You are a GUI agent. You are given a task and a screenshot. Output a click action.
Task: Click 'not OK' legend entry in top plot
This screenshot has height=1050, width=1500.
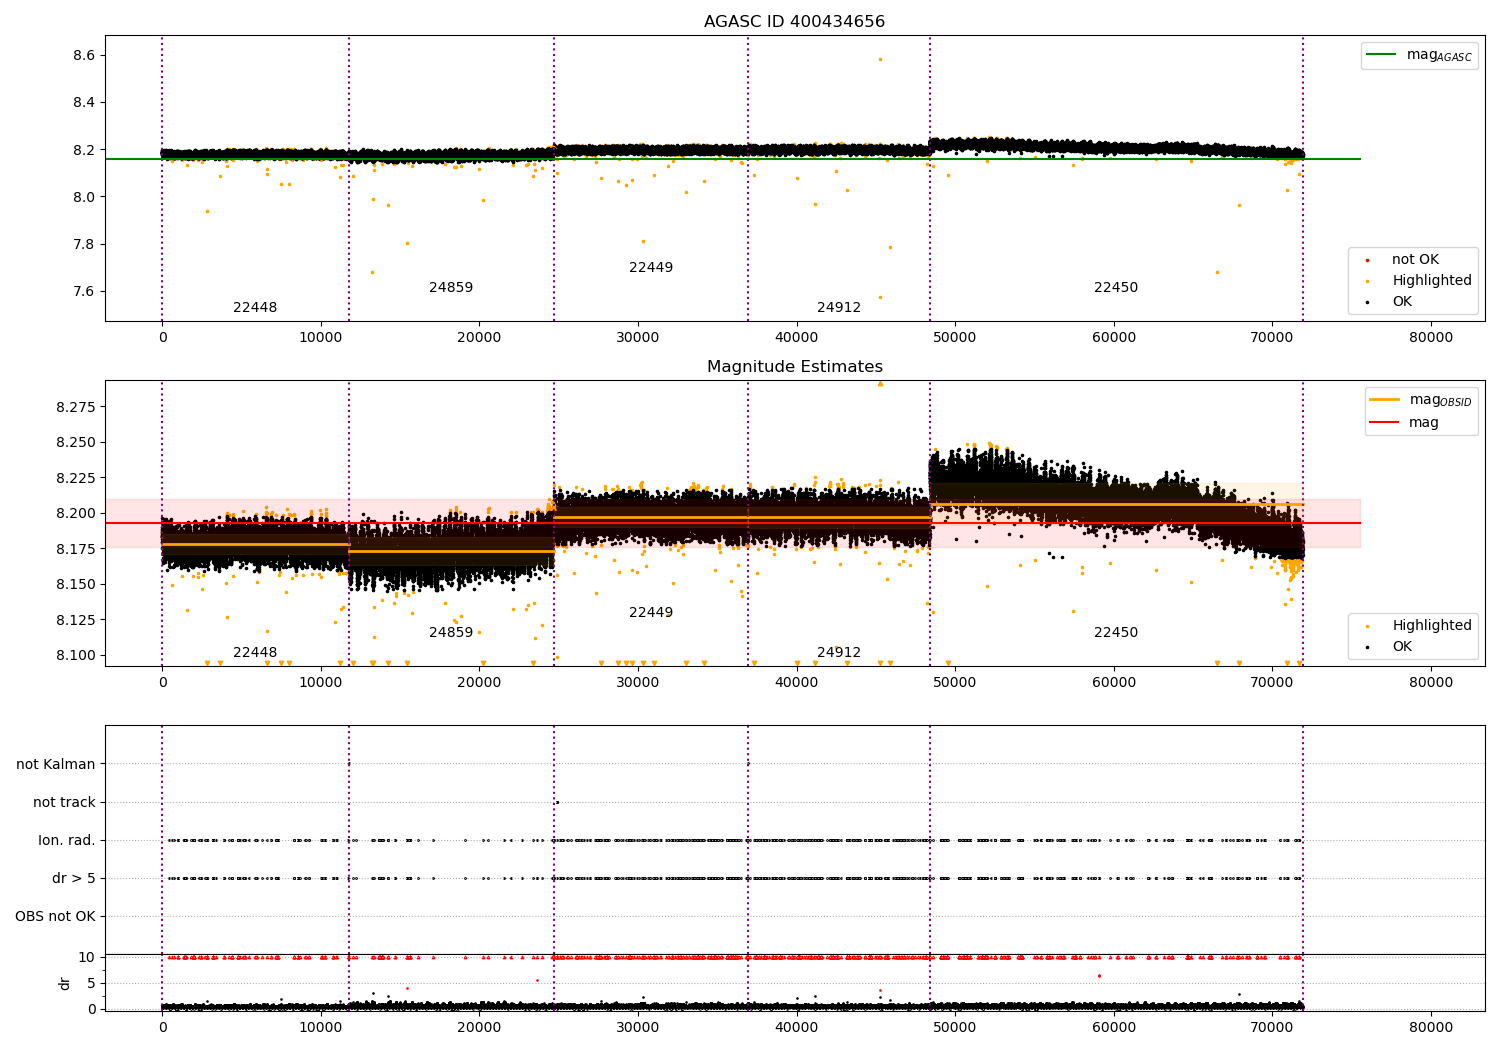pyautogui.click(x=1403, y=260)
